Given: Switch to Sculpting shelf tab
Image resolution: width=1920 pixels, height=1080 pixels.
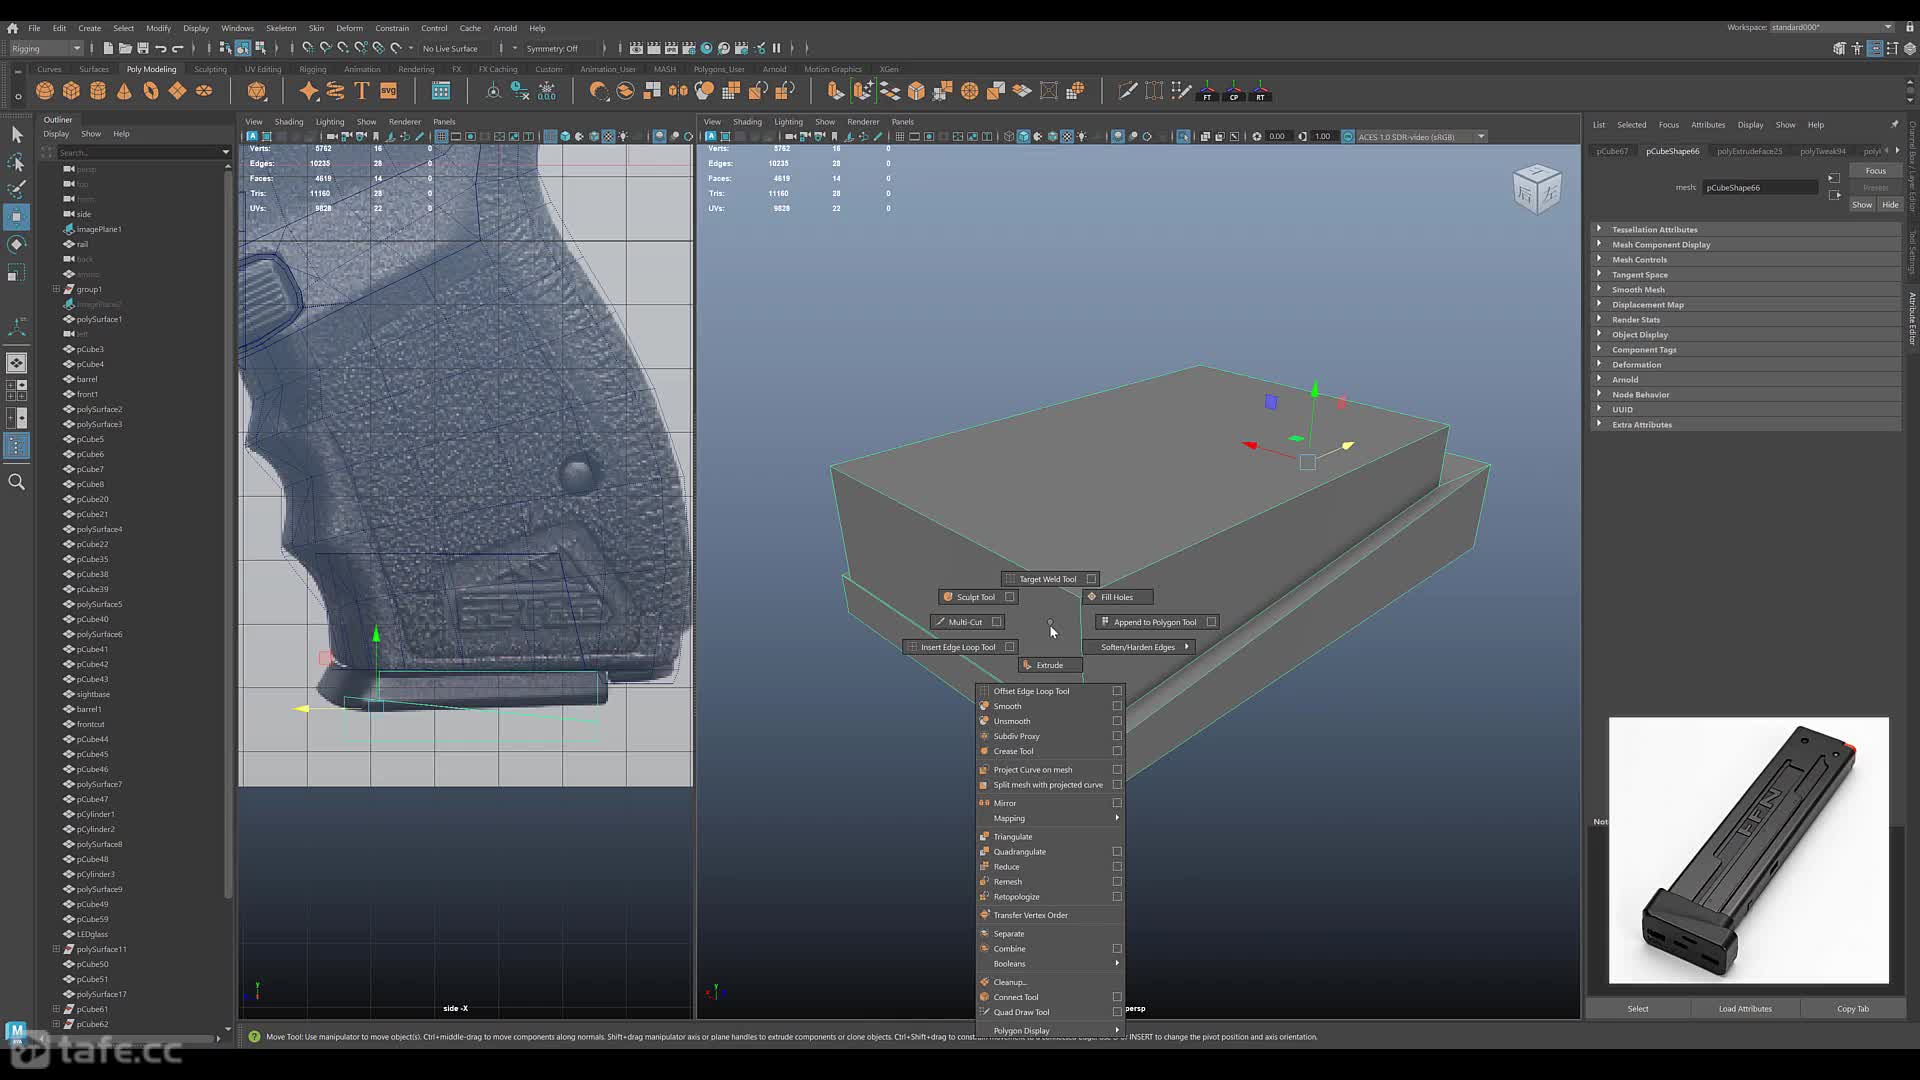Looking at the screenshot, I should [210, 69].
